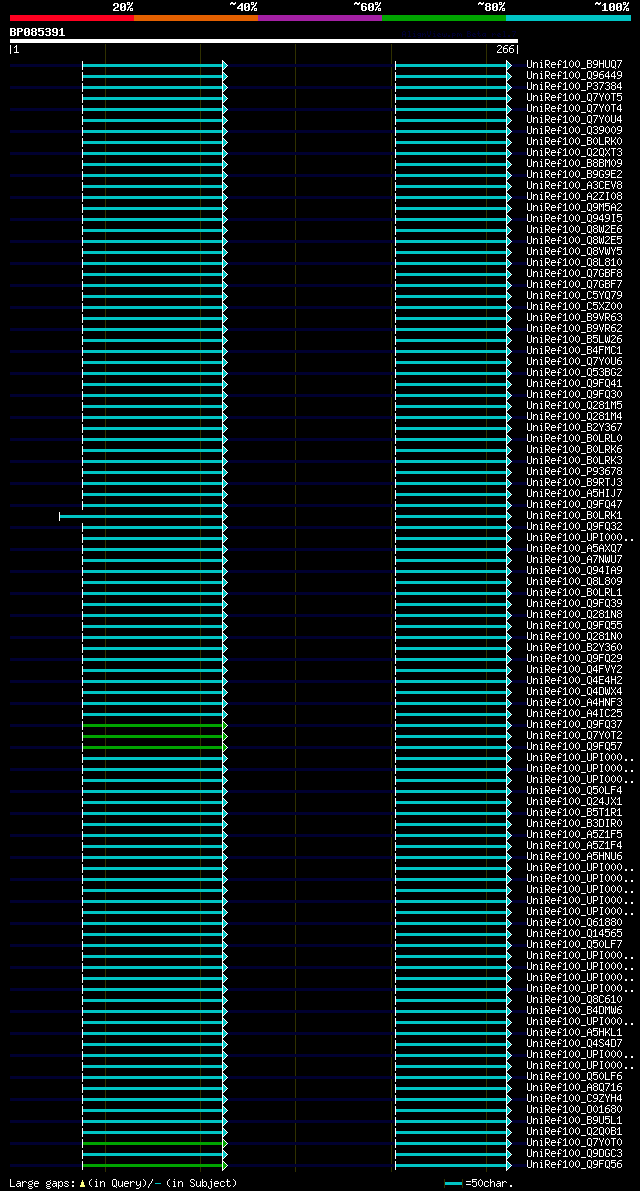The width and height of the screenshot is (640, 1191).
Task: Select the UniRef100_Q9FQ57 label
Action: point(574,747)
